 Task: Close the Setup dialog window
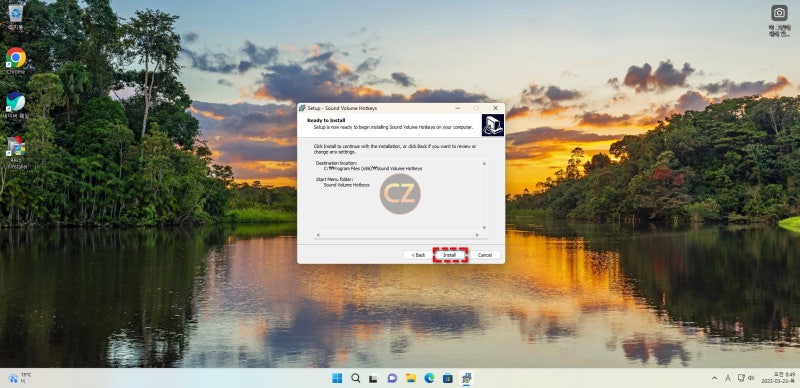[x=495, y=108]
